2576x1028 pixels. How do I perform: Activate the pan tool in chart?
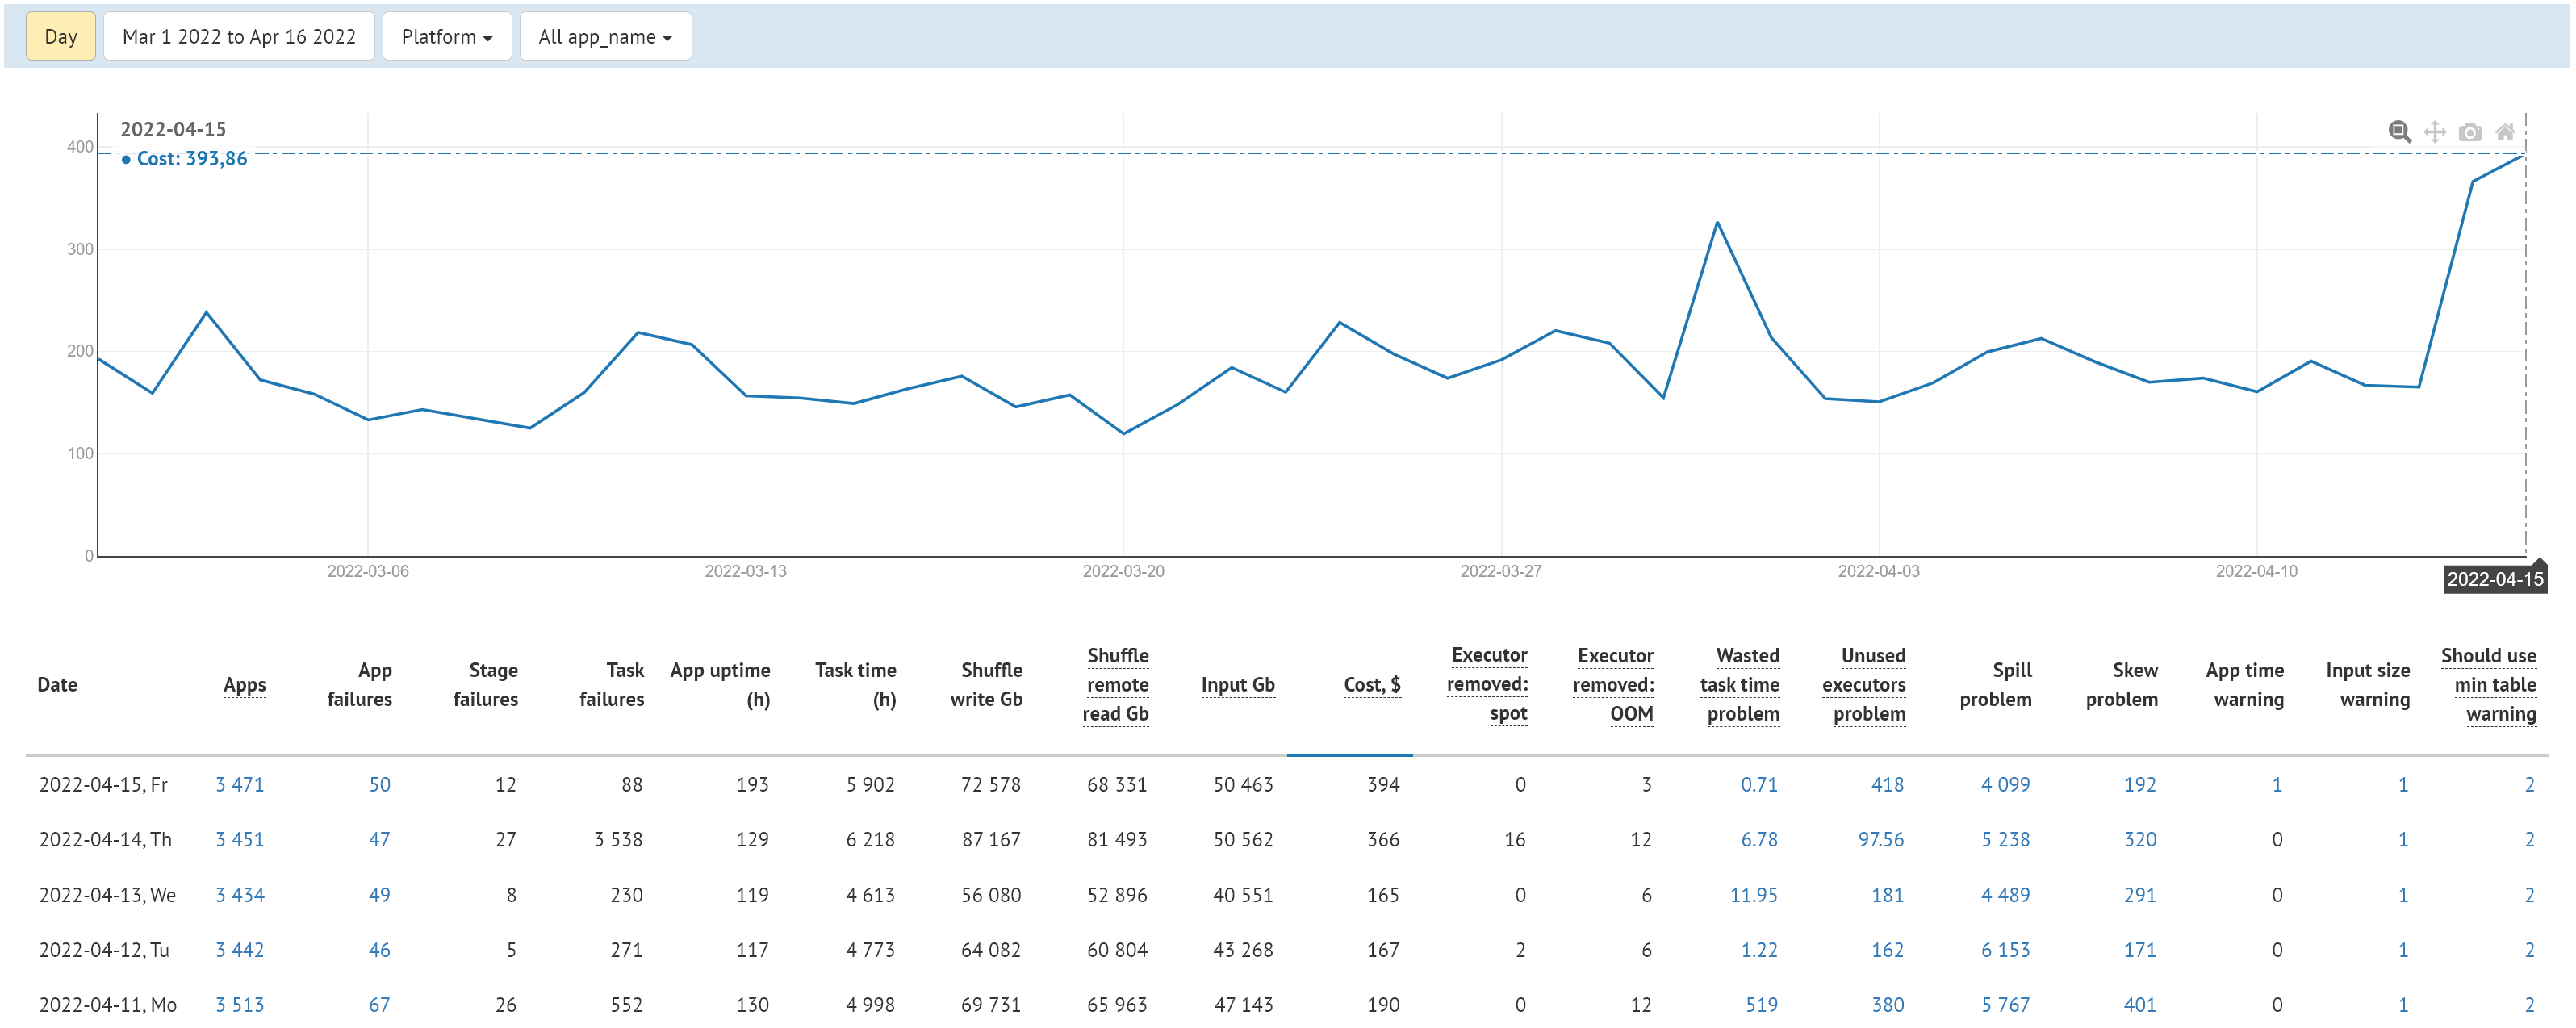(2435, 132)
